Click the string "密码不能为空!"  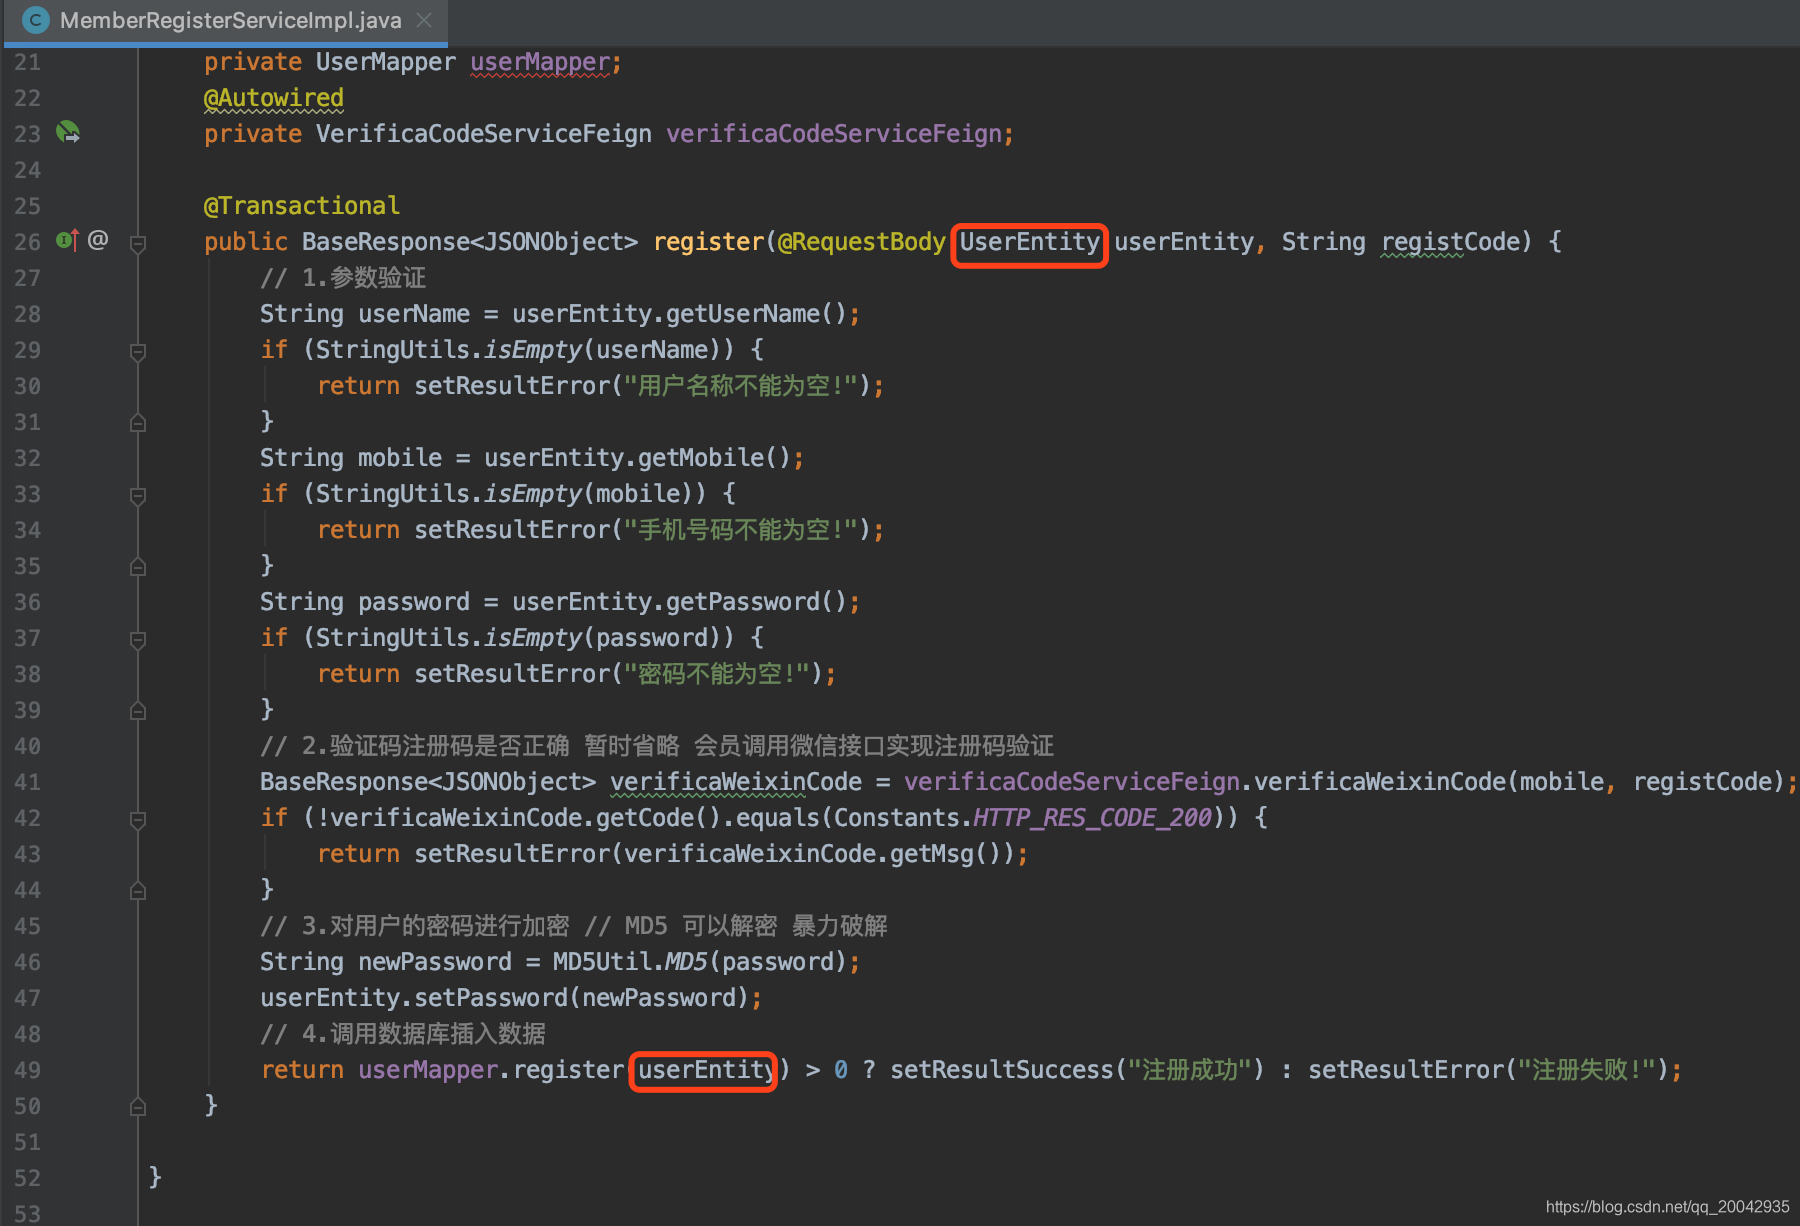point(716,674)
